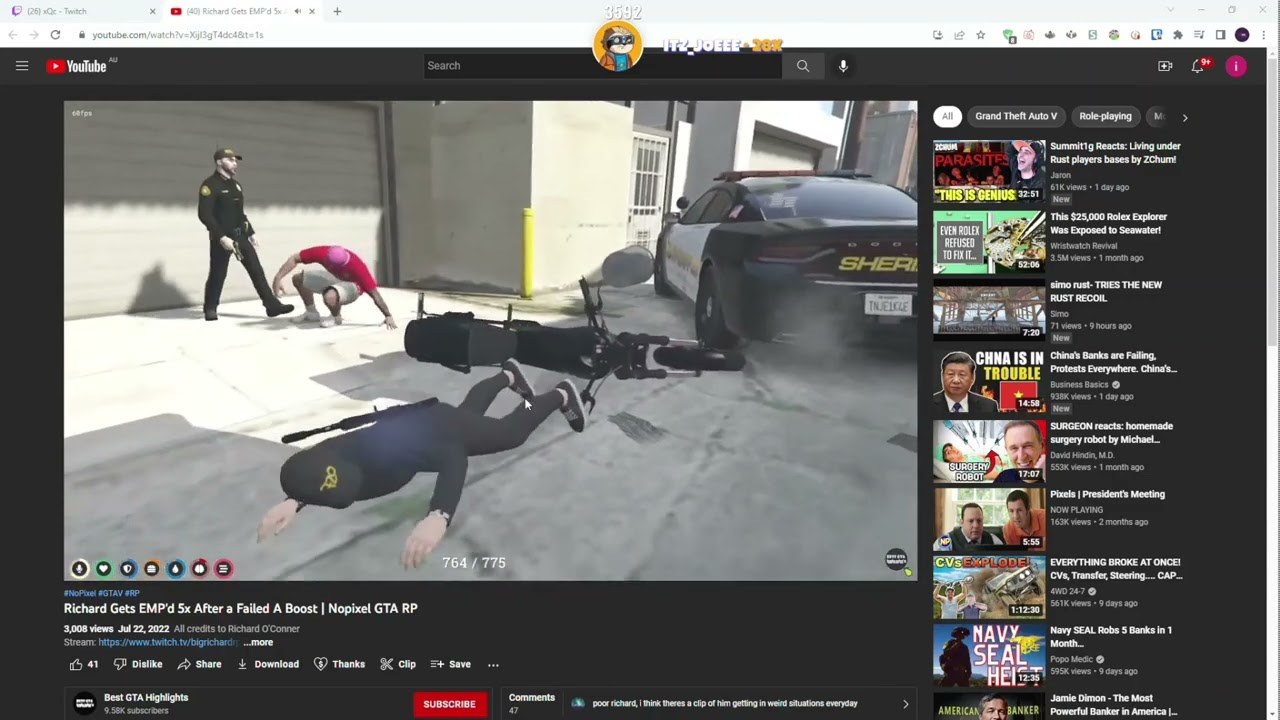Show more filter chips with arrow
The height and width of the screenshot is (720, 1280).
1185,117
